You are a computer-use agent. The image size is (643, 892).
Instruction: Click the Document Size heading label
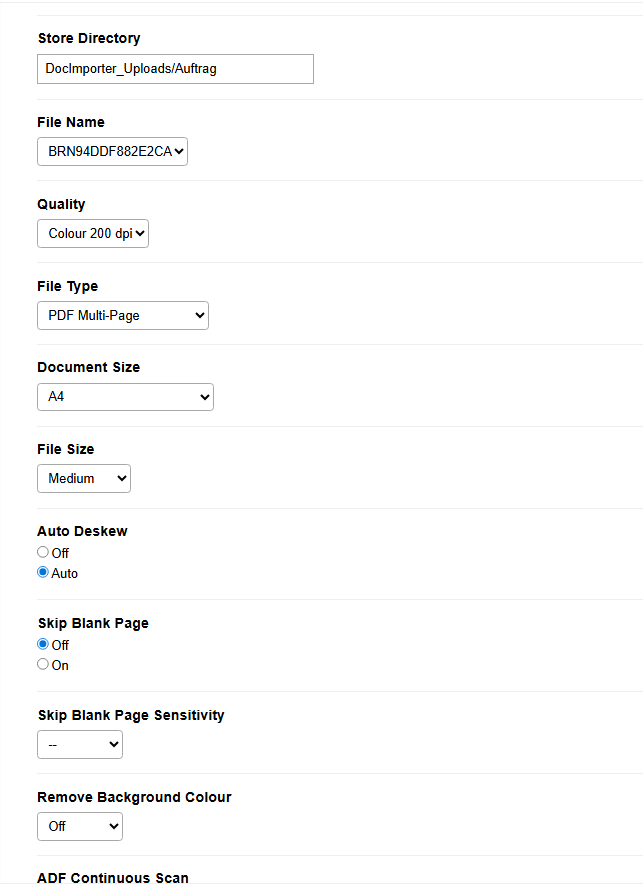click(89, 367)
